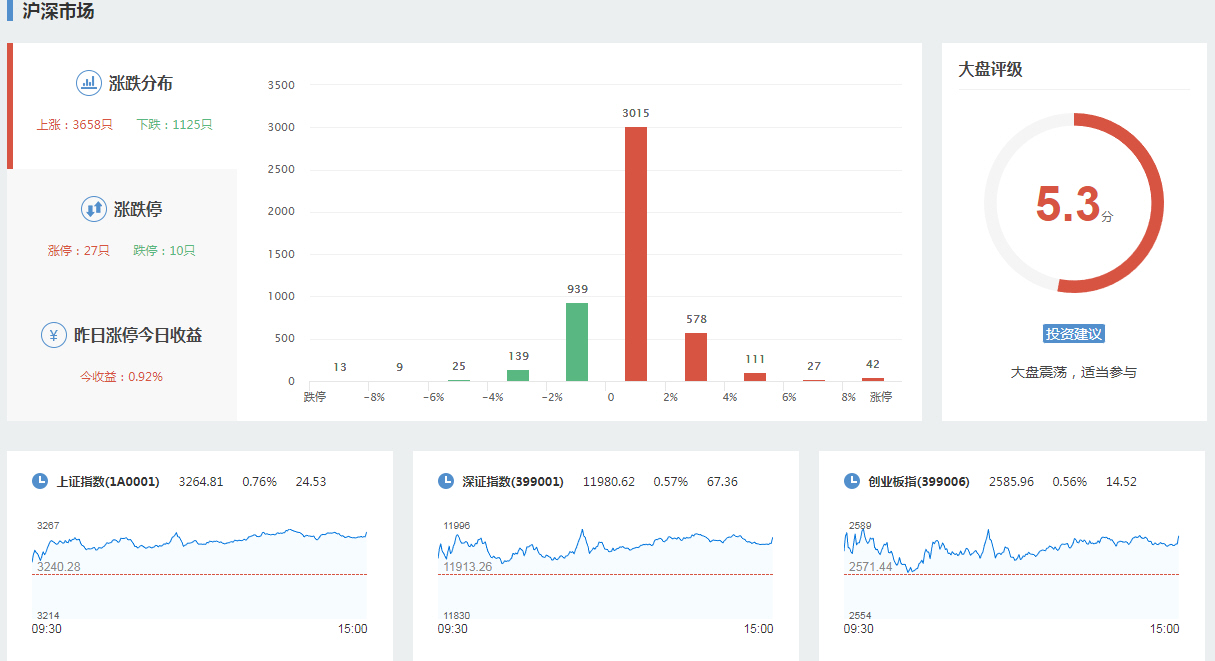Open the 创业板指(399006) link
Screen dimensions: 1215x661
(919, 482)
